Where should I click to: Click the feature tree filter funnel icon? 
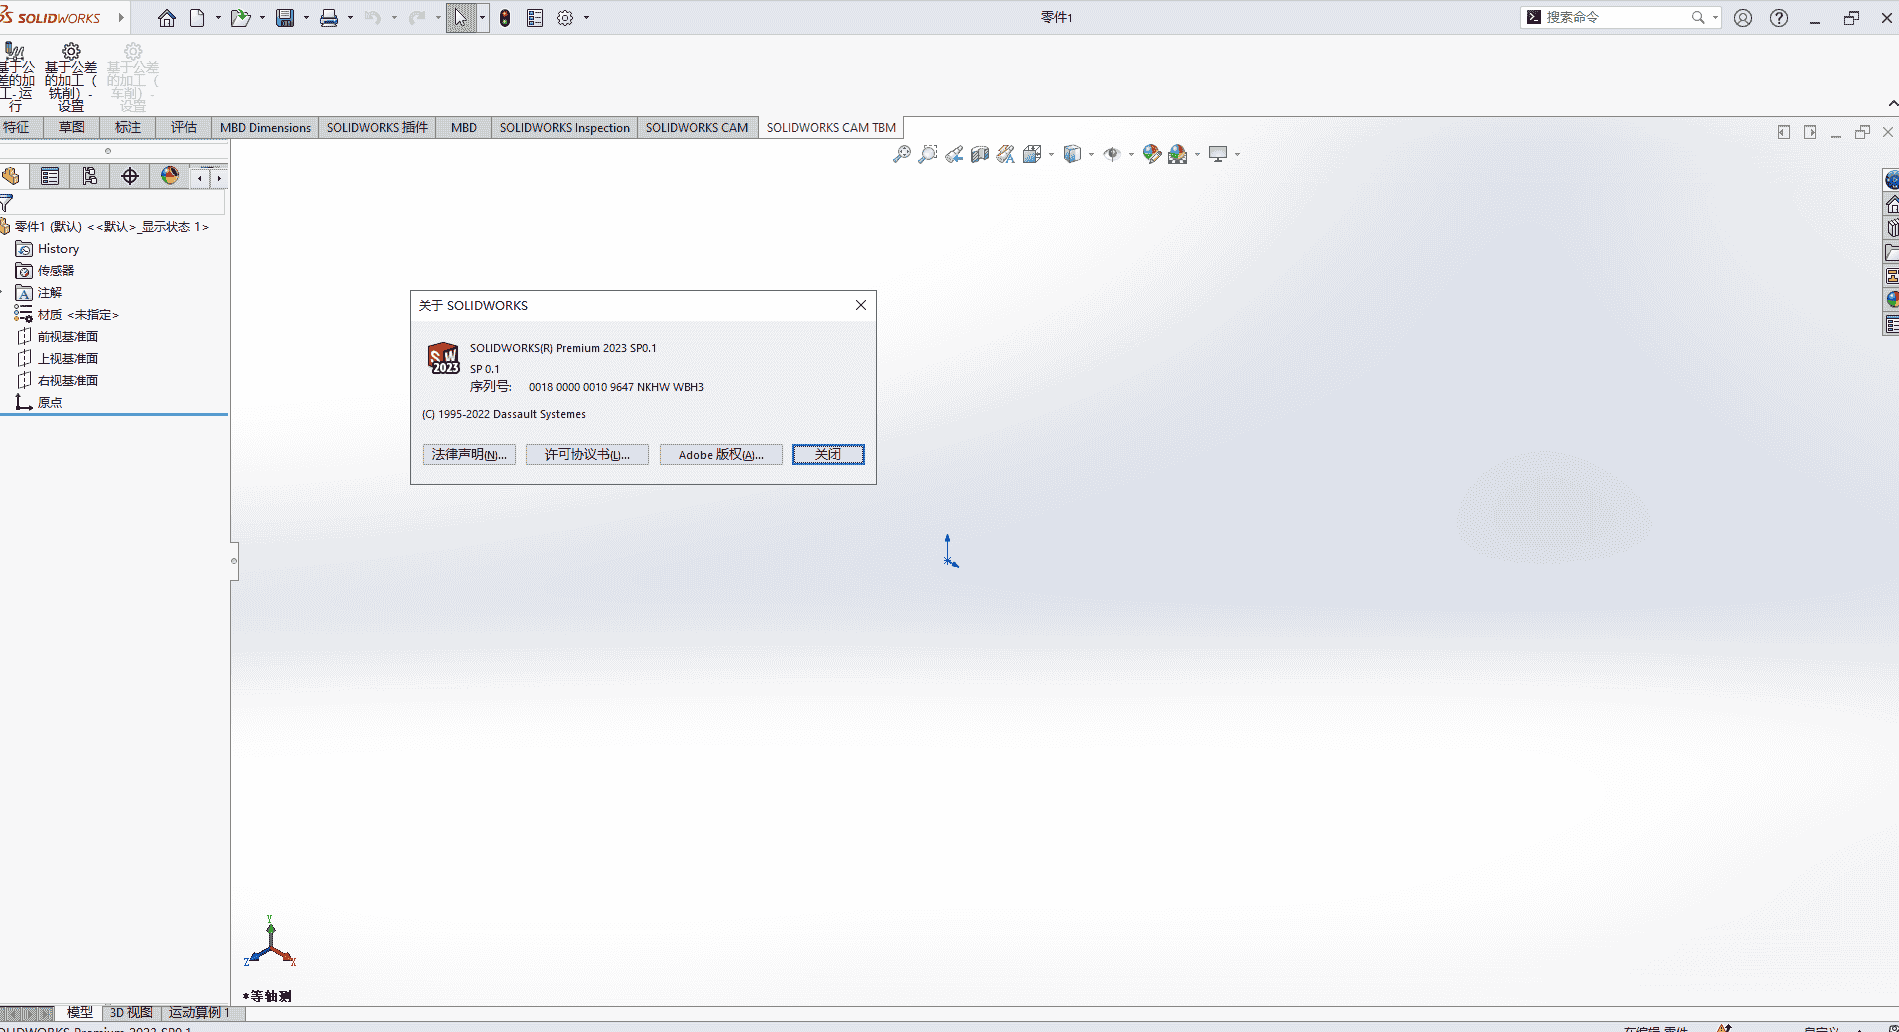pyautogui.click(x=7, y=203)
